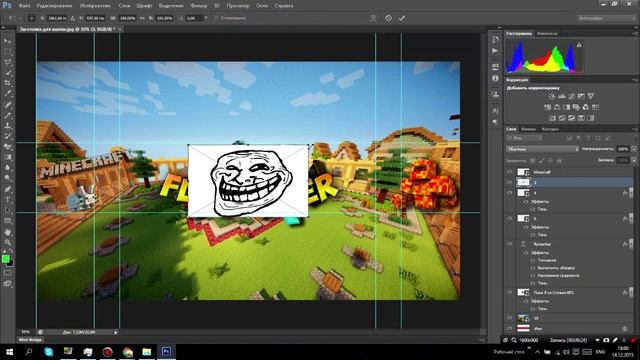Open the layer opacity slider arrow
Image resolution: width=640 pixels, height=360 pixels.
point(634,149)
